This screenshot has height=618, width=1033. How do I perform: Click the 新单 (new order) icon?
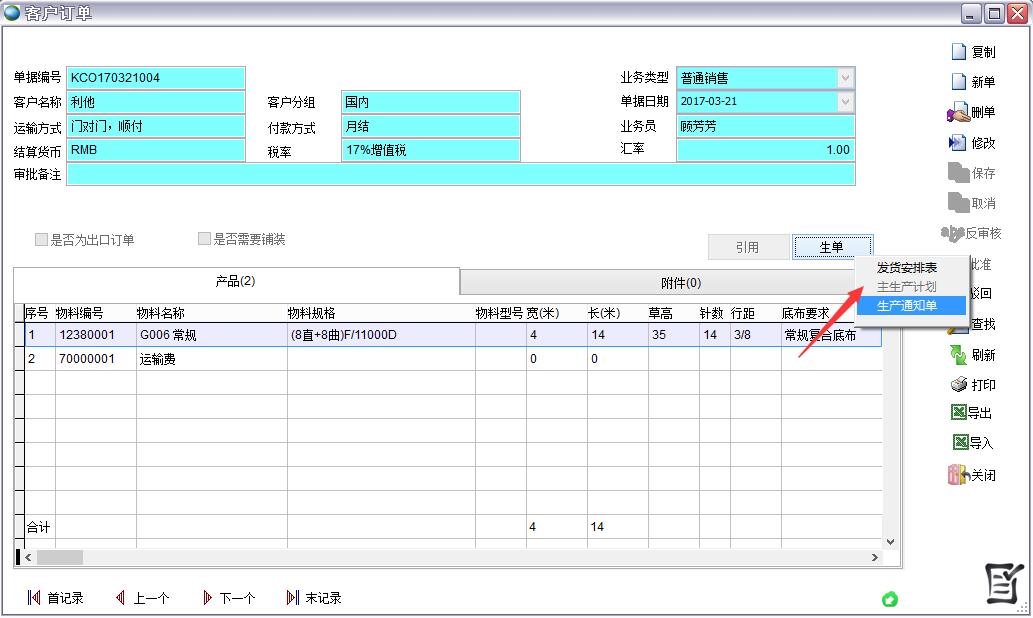958,82
